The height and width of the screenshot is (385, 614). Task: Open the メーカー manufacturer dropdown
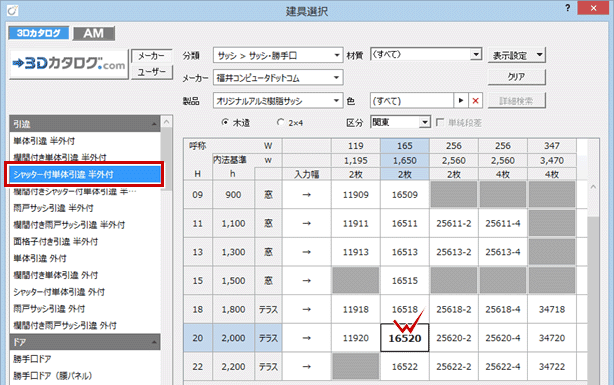[x=278, y=78]
